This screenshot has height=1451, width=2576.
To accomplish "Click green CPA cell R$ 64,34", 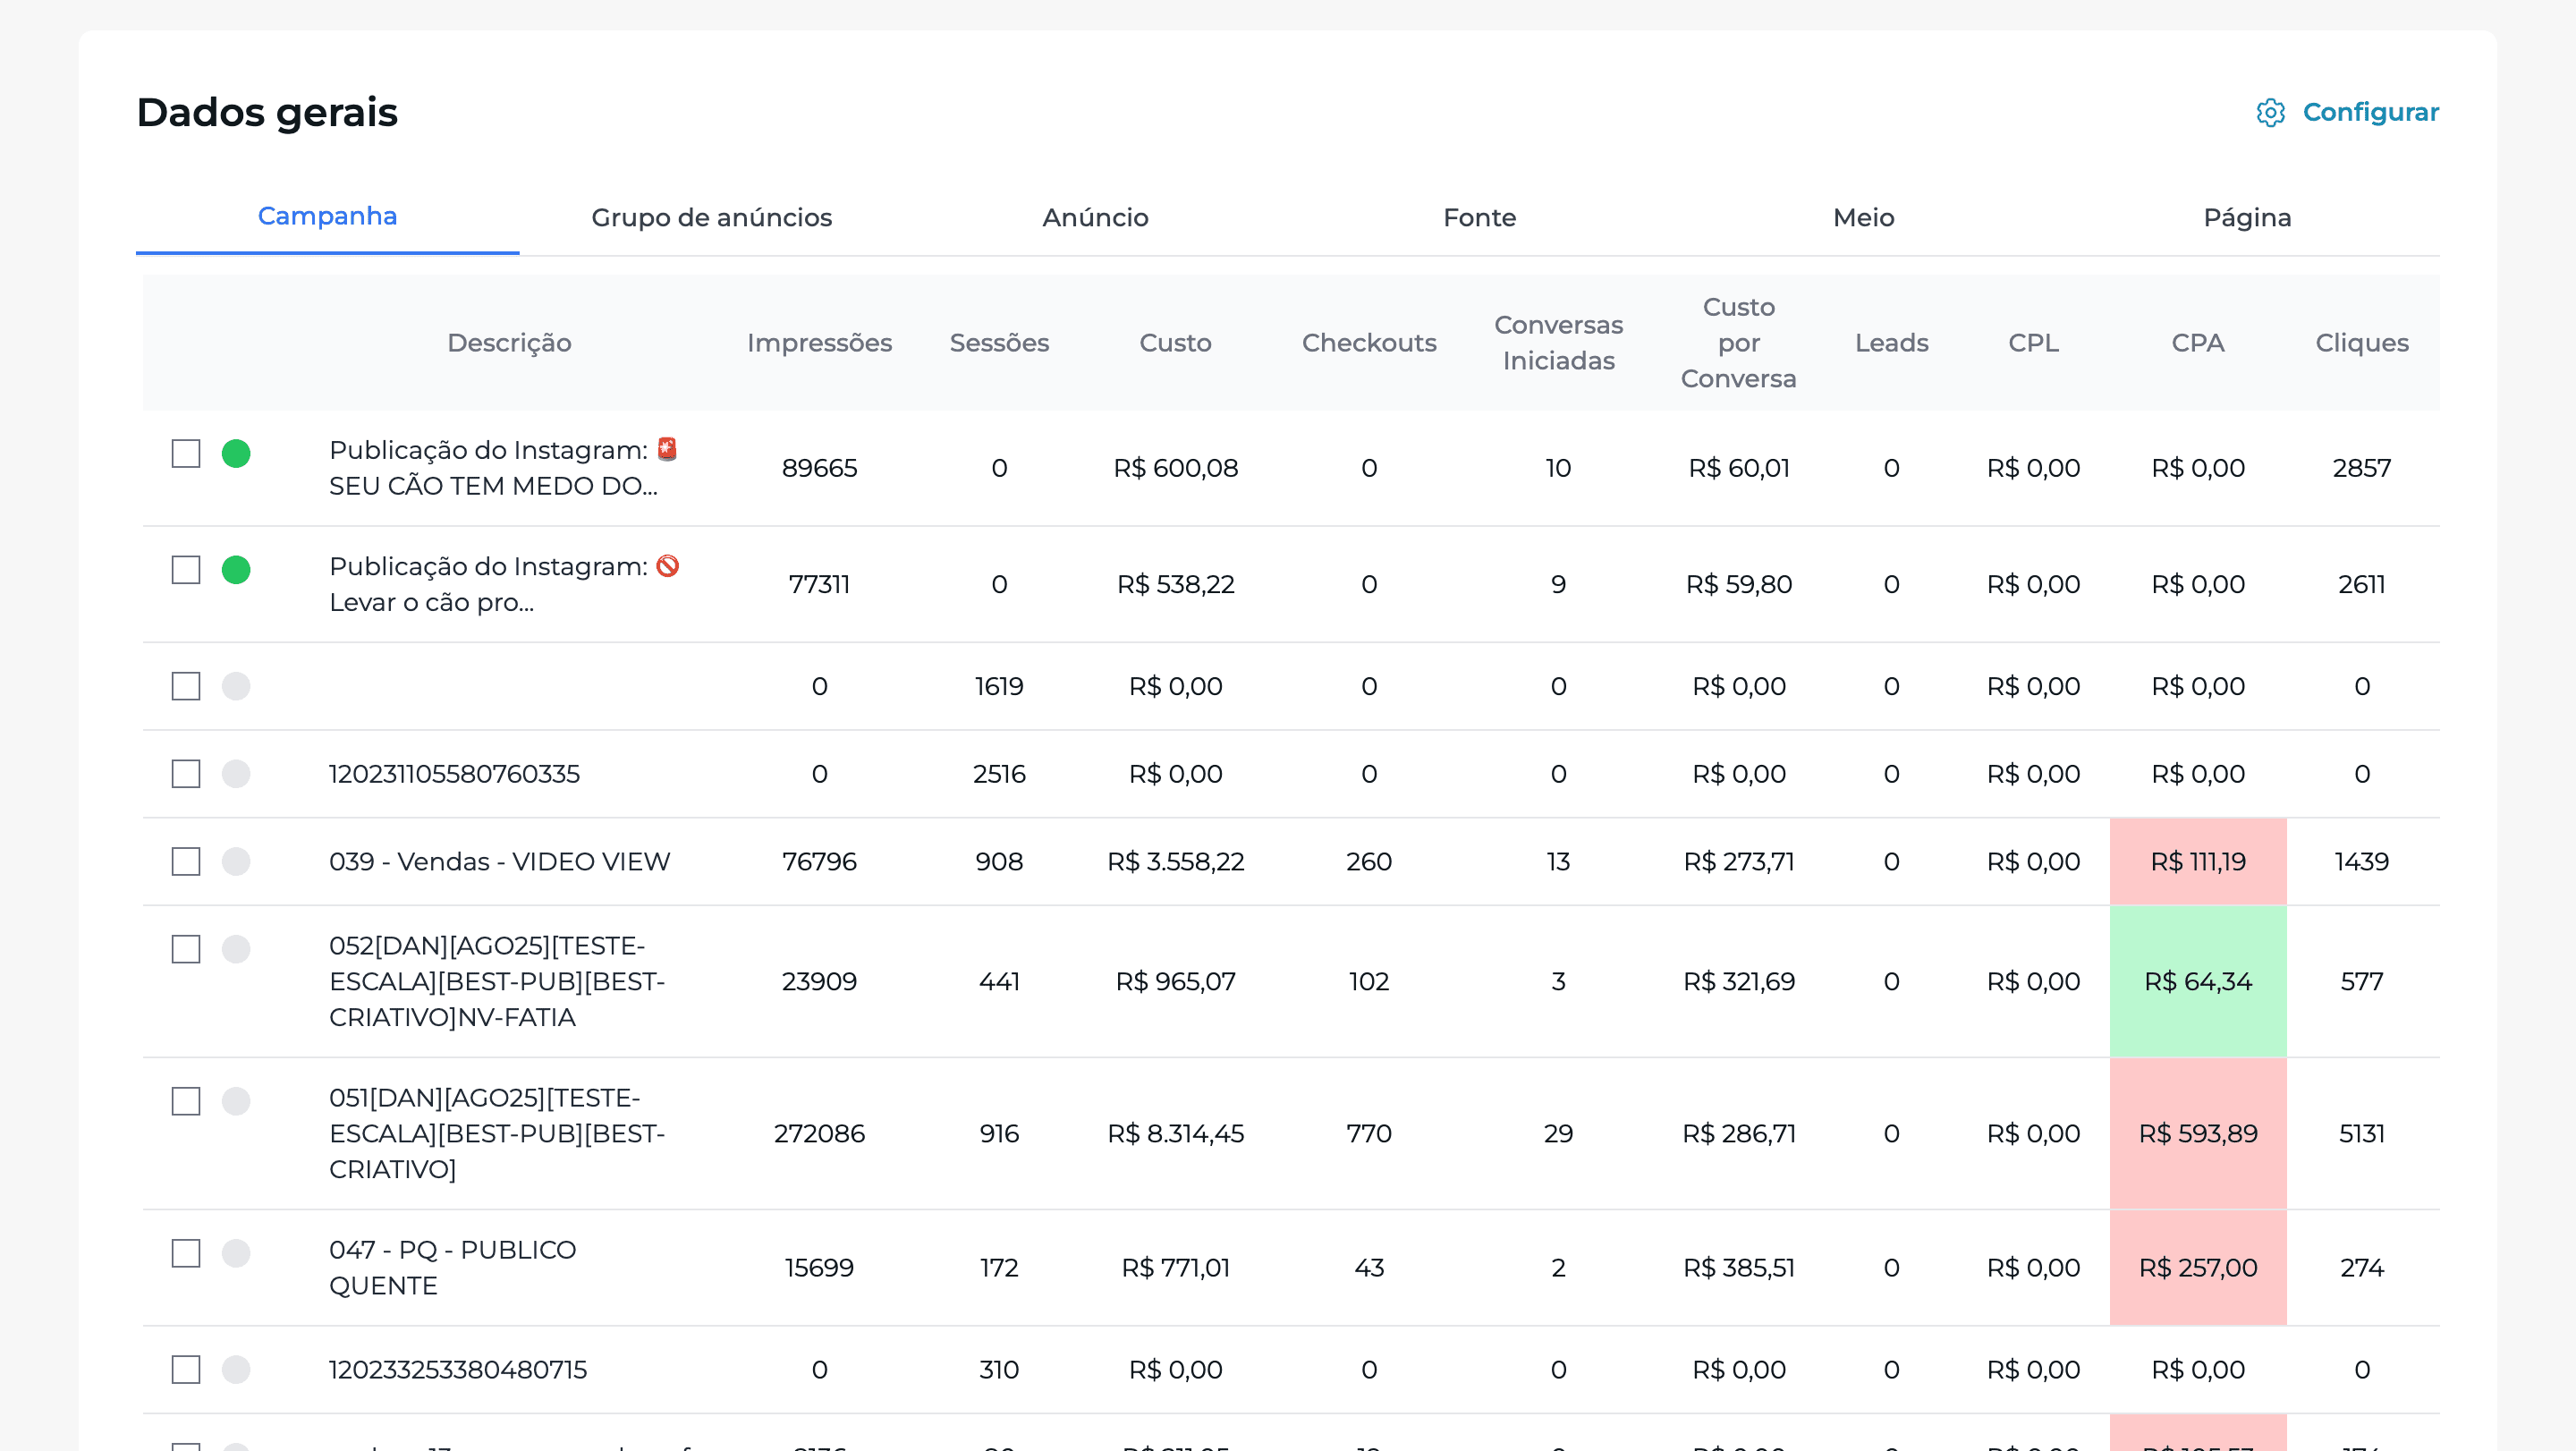I will pyautogui.click(x=2197, y=981).
